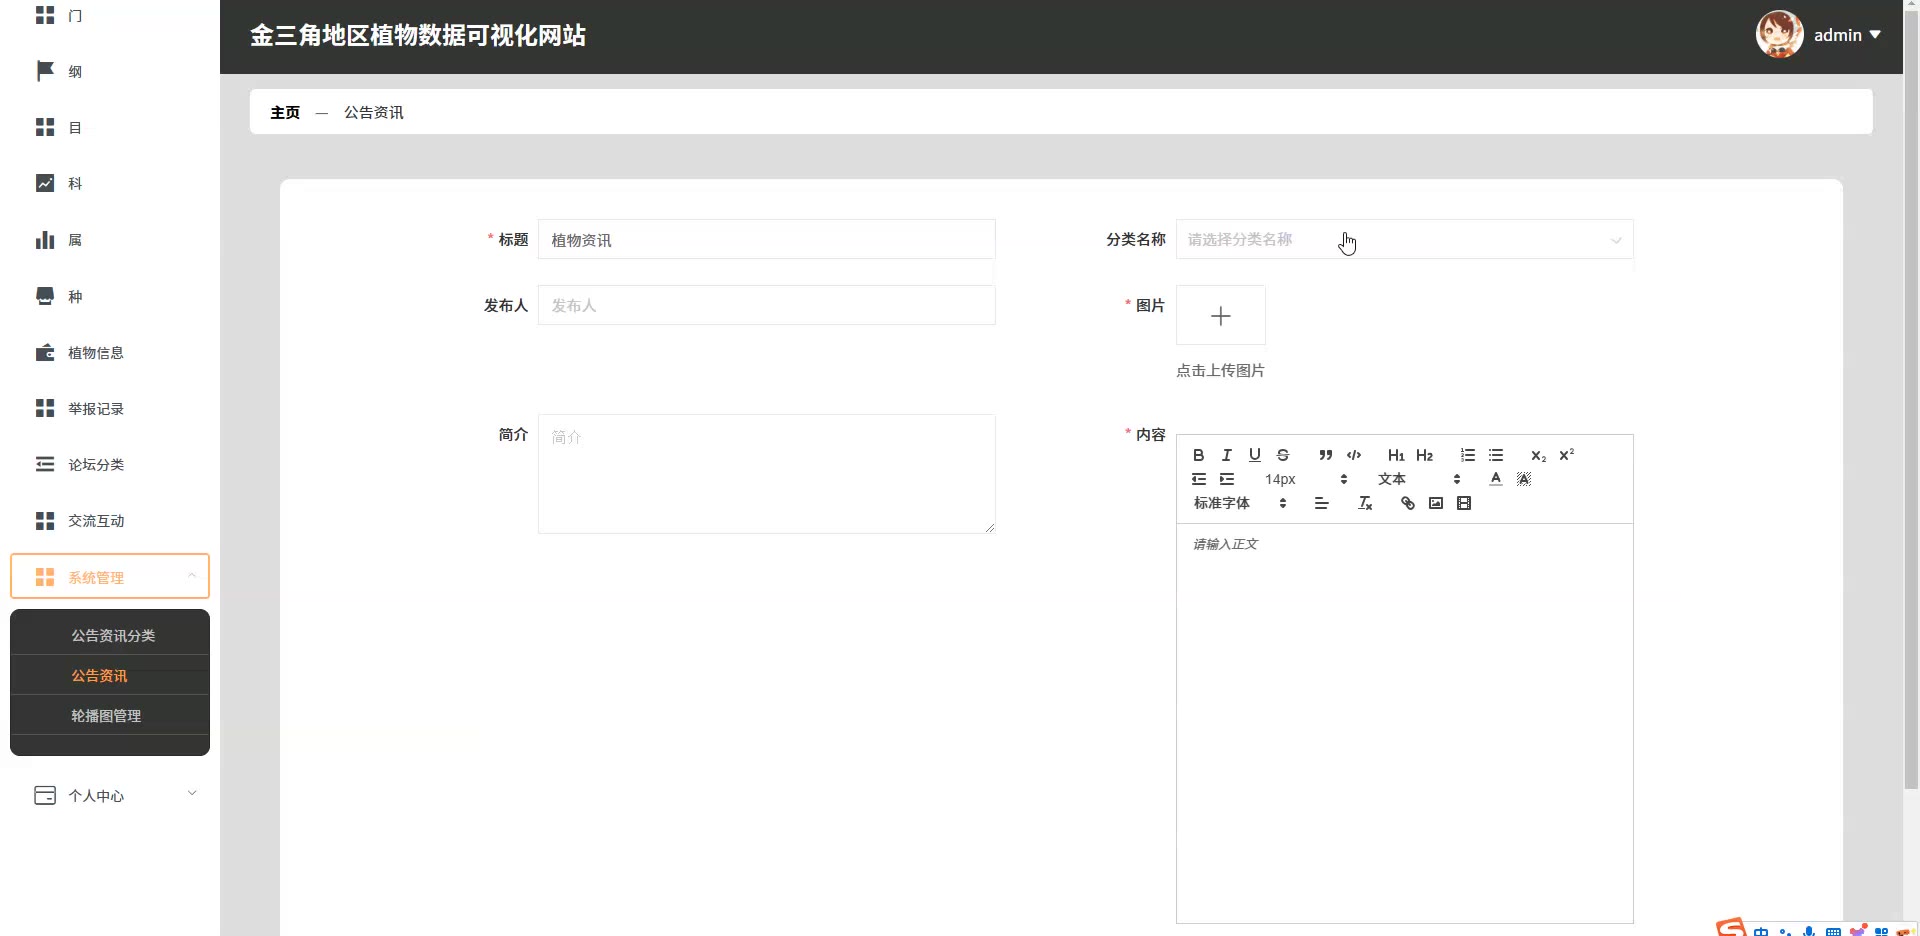Click the ordered list icon

1467,455
